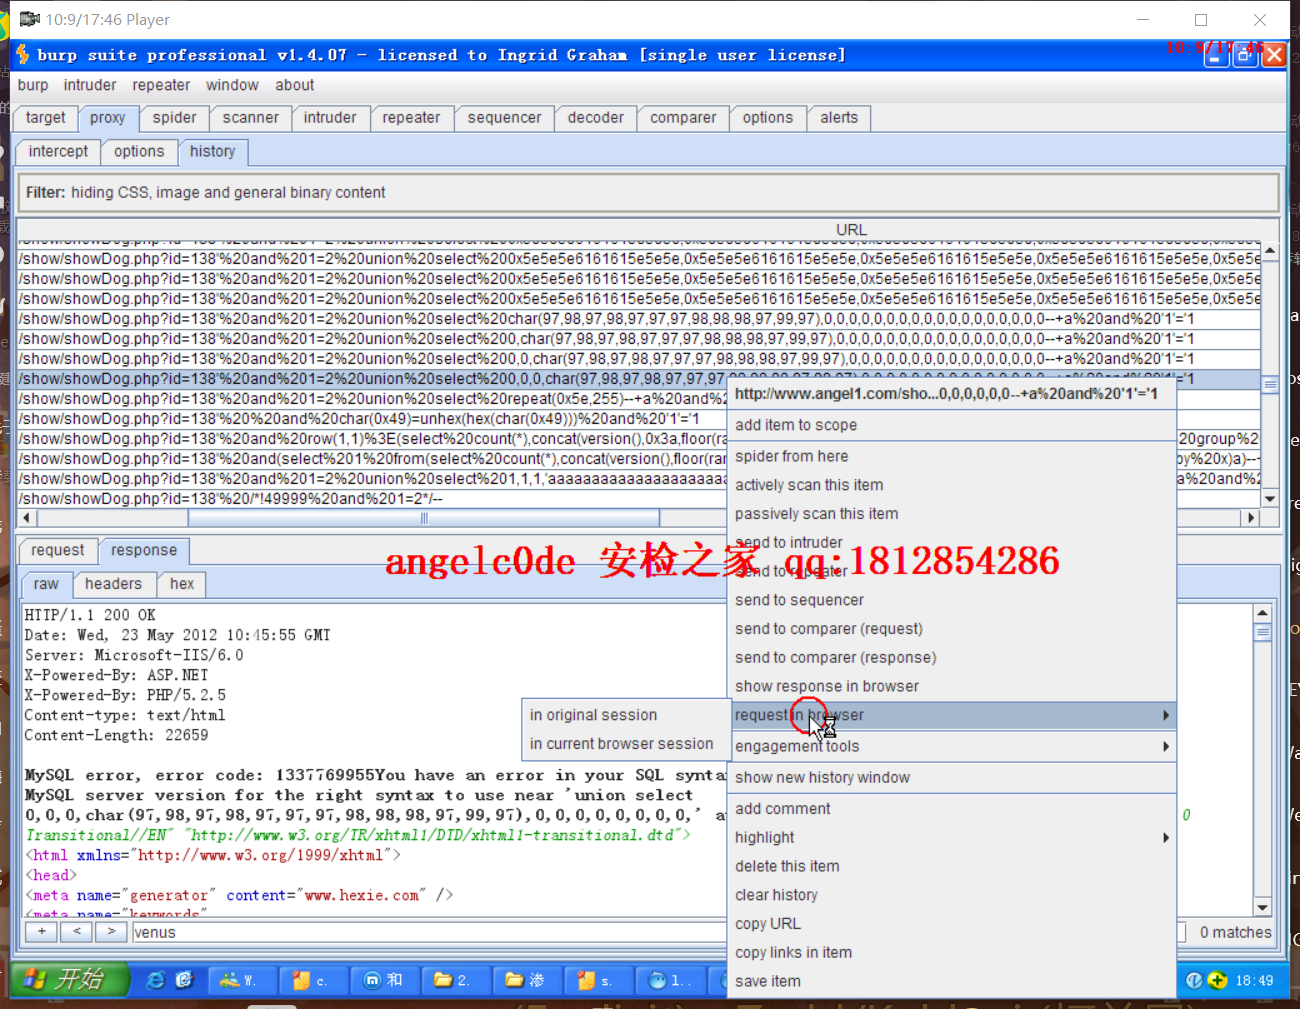This screenshot has width=1300, height=1009.
Task: Switch to the intruder tool tab
Action: point(330,118)
